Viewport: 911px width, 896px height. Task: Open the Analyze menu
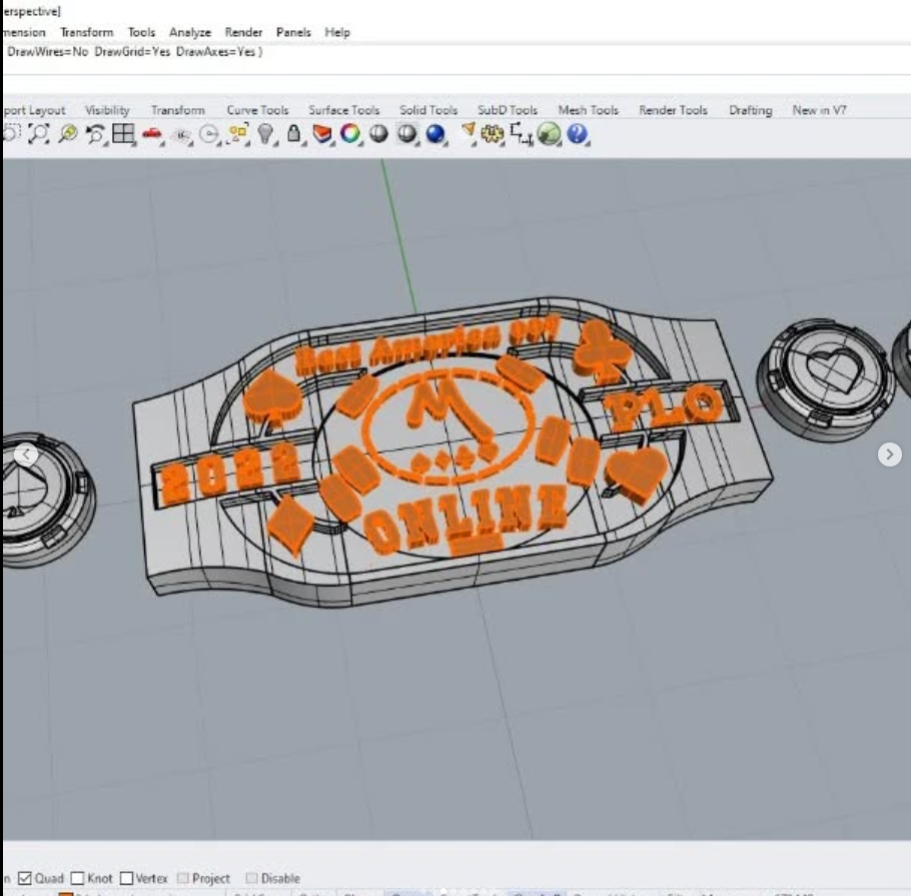[x=190, y=32]
